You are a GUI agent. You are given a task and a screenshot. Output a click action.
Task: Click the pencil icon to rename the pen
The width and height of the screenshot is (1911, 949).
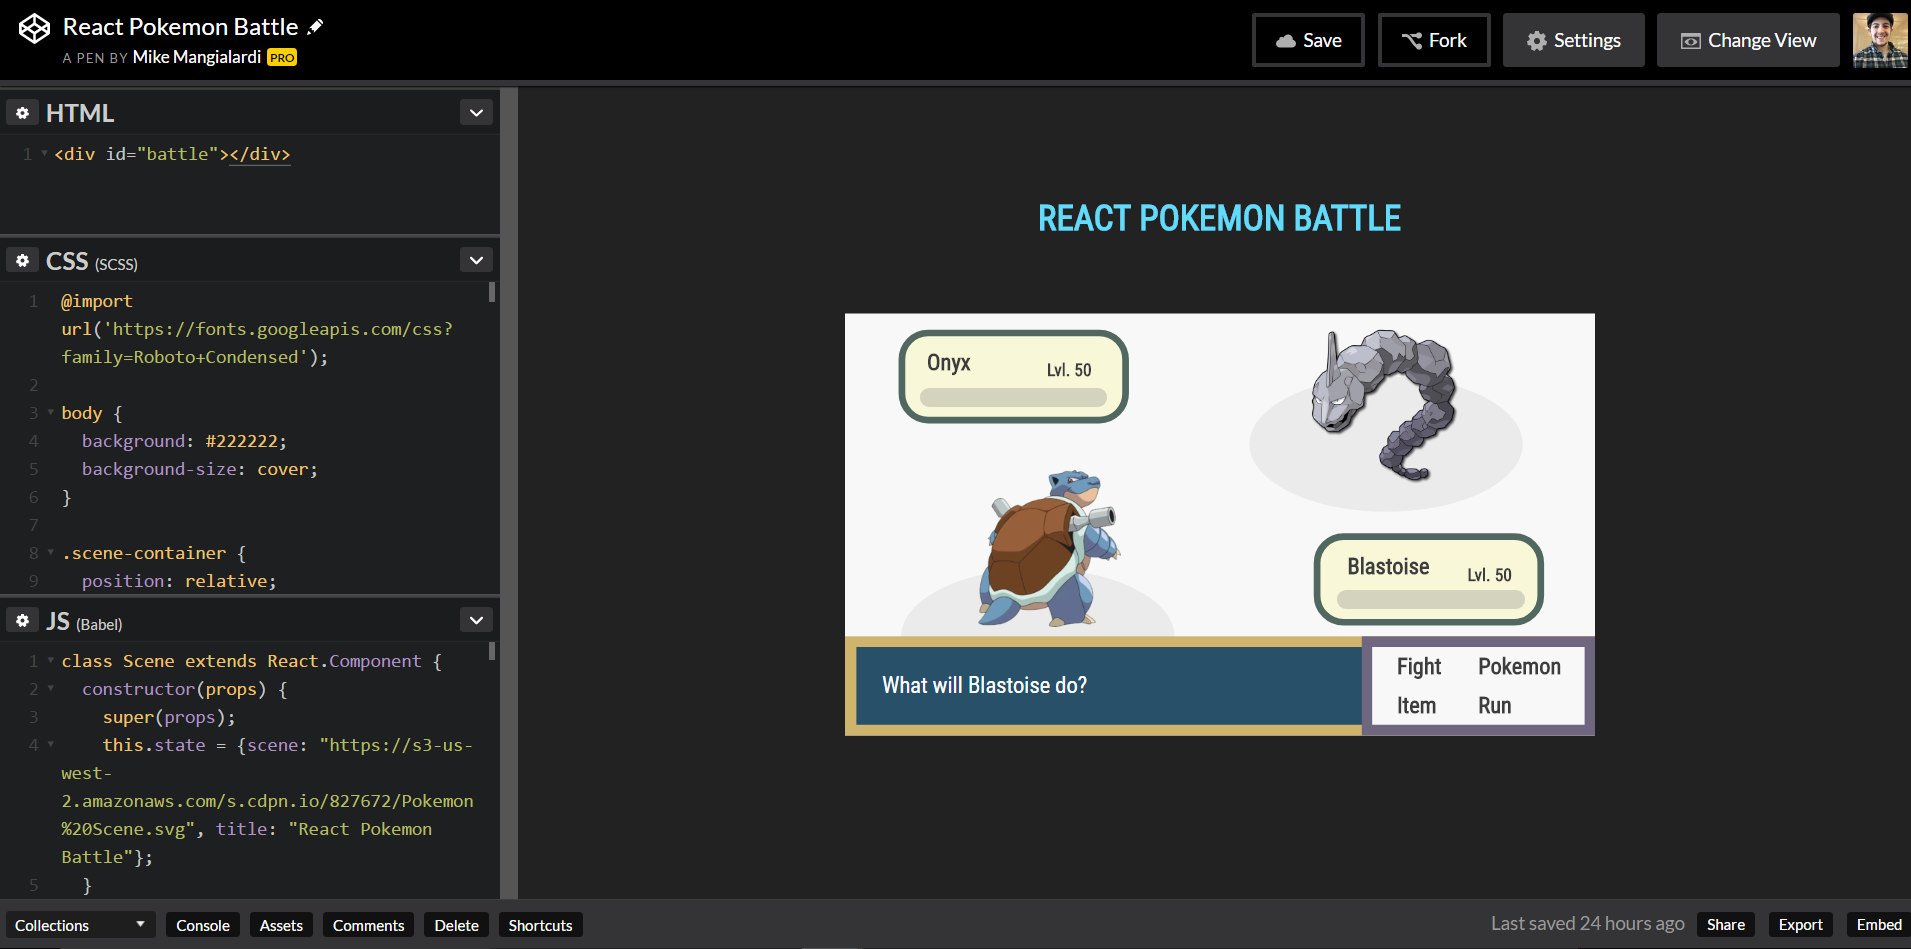point(314,25)
